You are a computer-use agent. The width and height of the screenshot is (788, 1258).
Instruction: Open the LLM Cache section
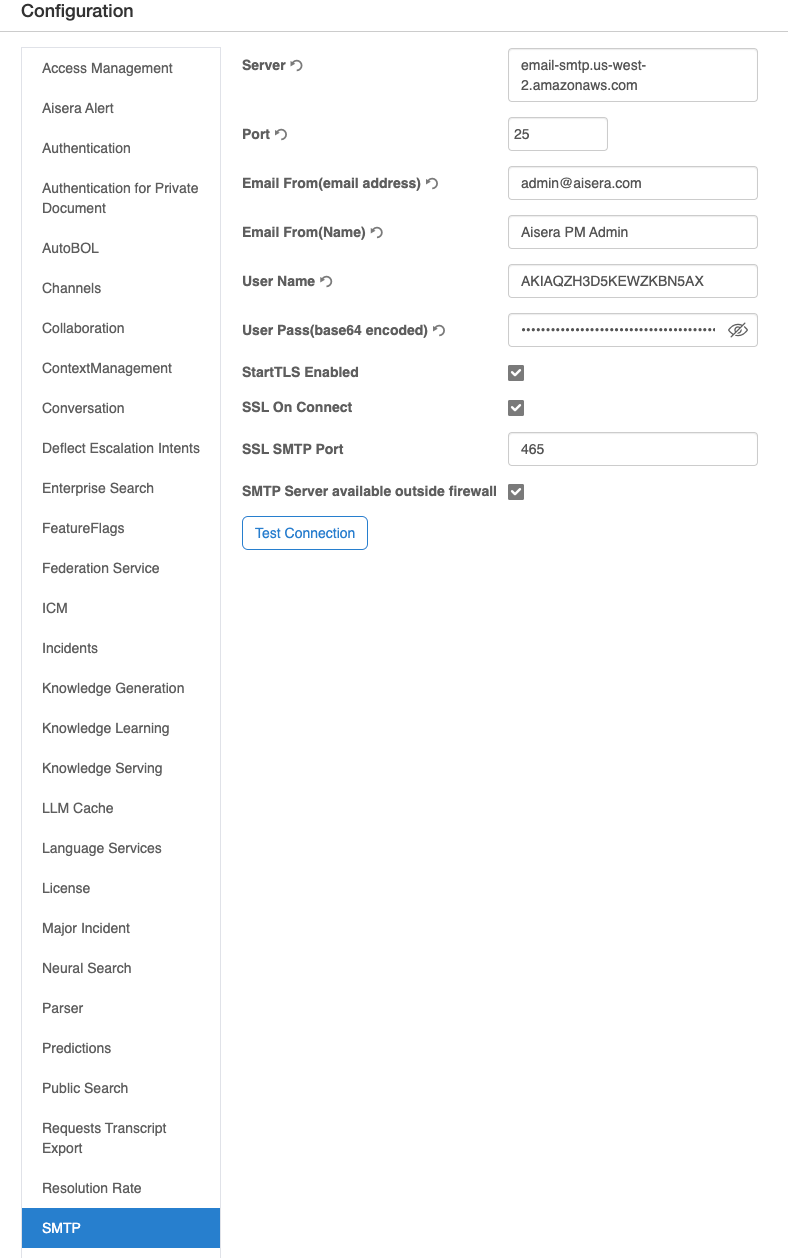point(78,808)
